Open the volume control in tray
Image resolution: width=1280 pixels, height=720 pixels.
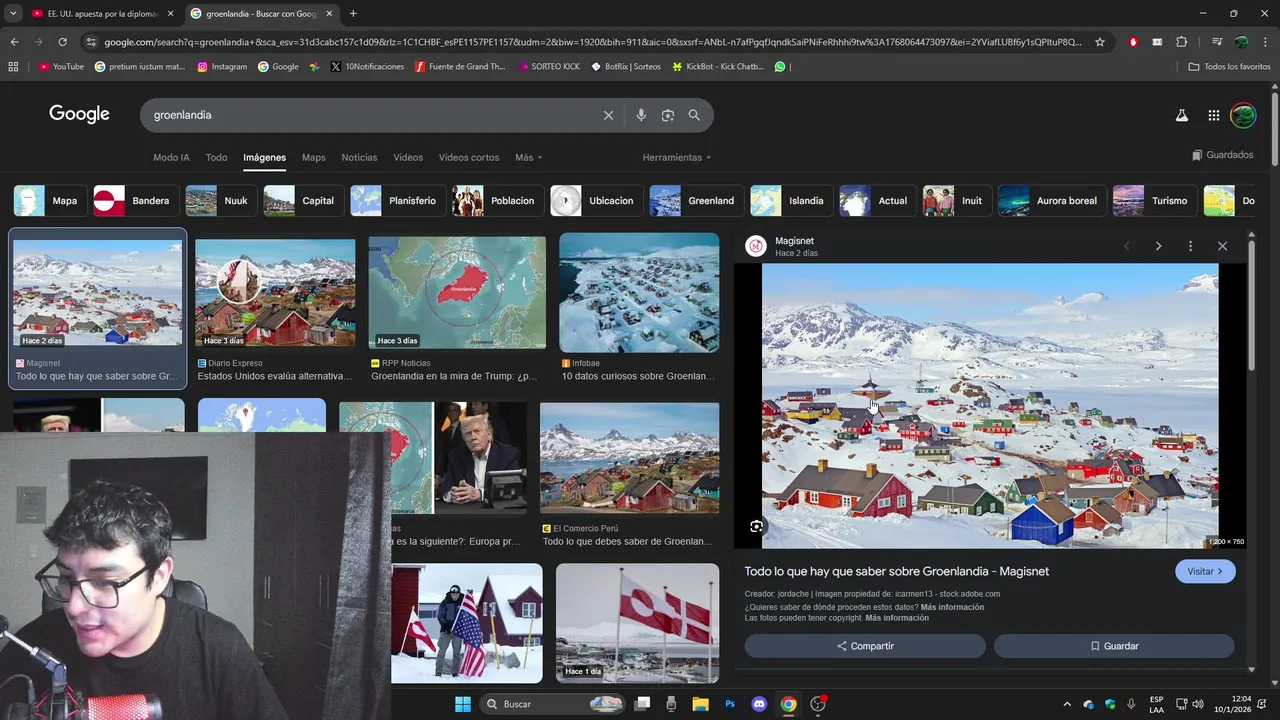click(x=1198, y=704)
